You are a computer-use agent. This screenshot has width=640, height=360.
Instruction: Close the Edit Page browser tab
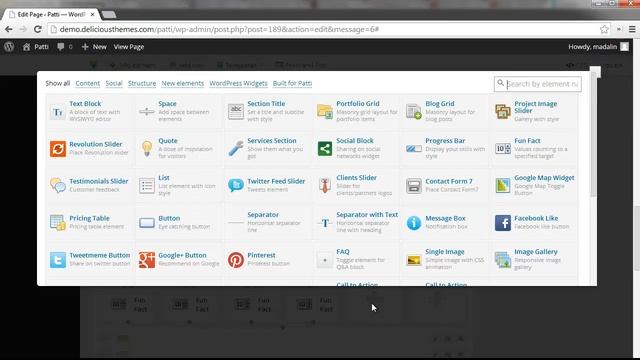(x=93, y=14)
